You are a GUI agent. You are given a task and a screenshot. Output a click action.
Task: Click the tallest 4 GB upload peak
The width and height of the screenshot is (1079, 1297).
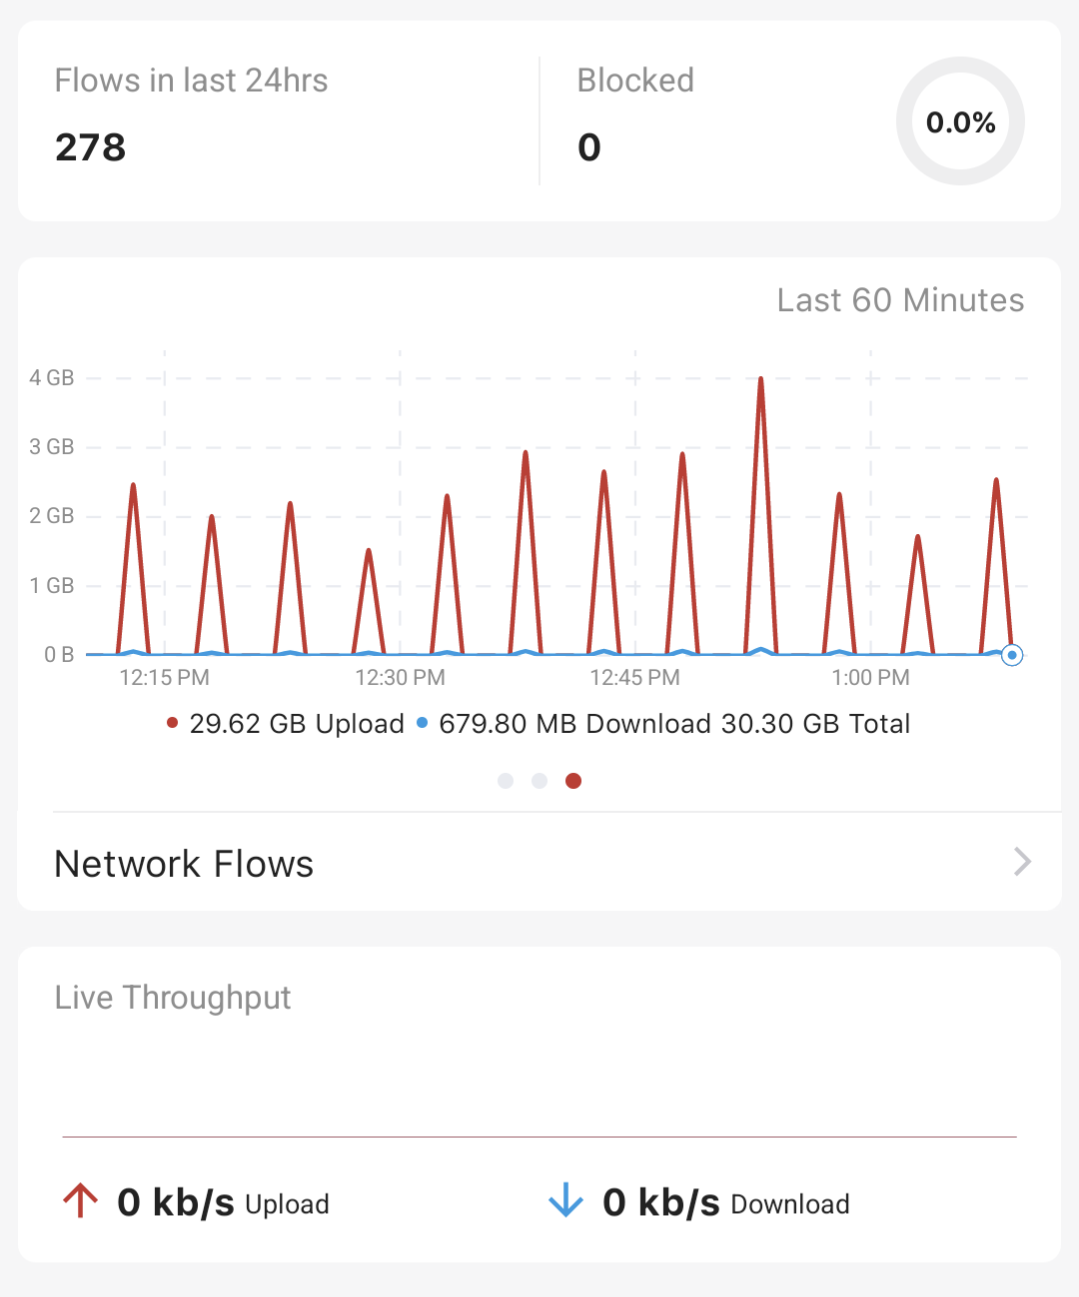pyautogui.click(x=761, y=380)
